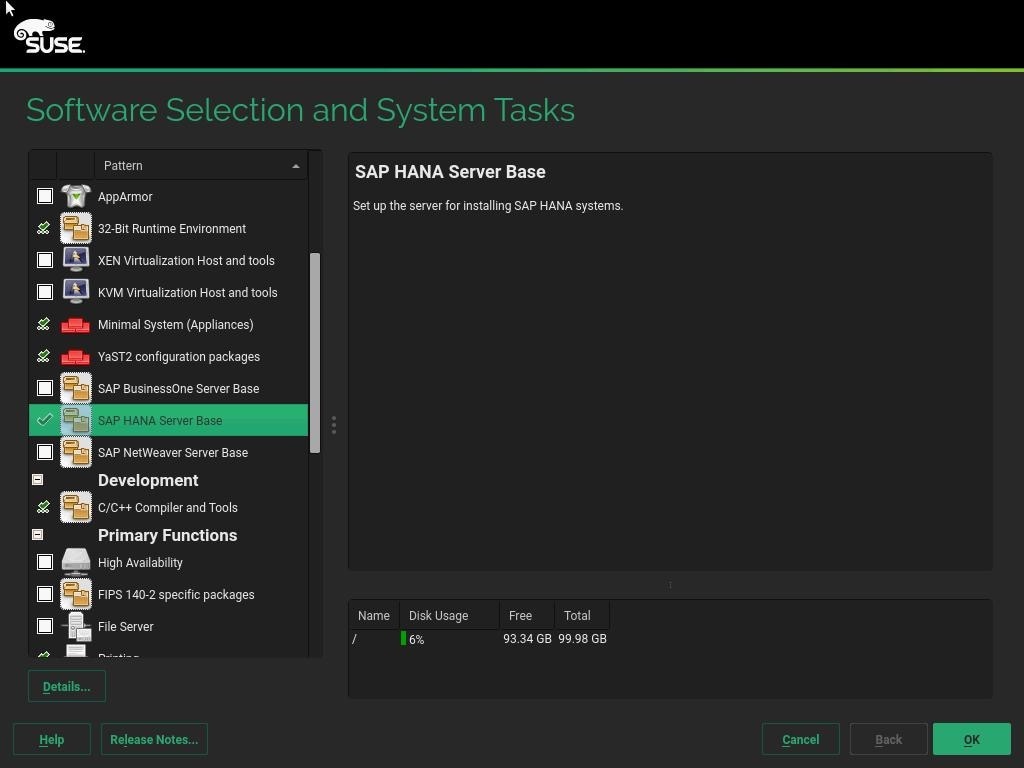Click the FIPS 140-2 packages icon

point(76,594)
